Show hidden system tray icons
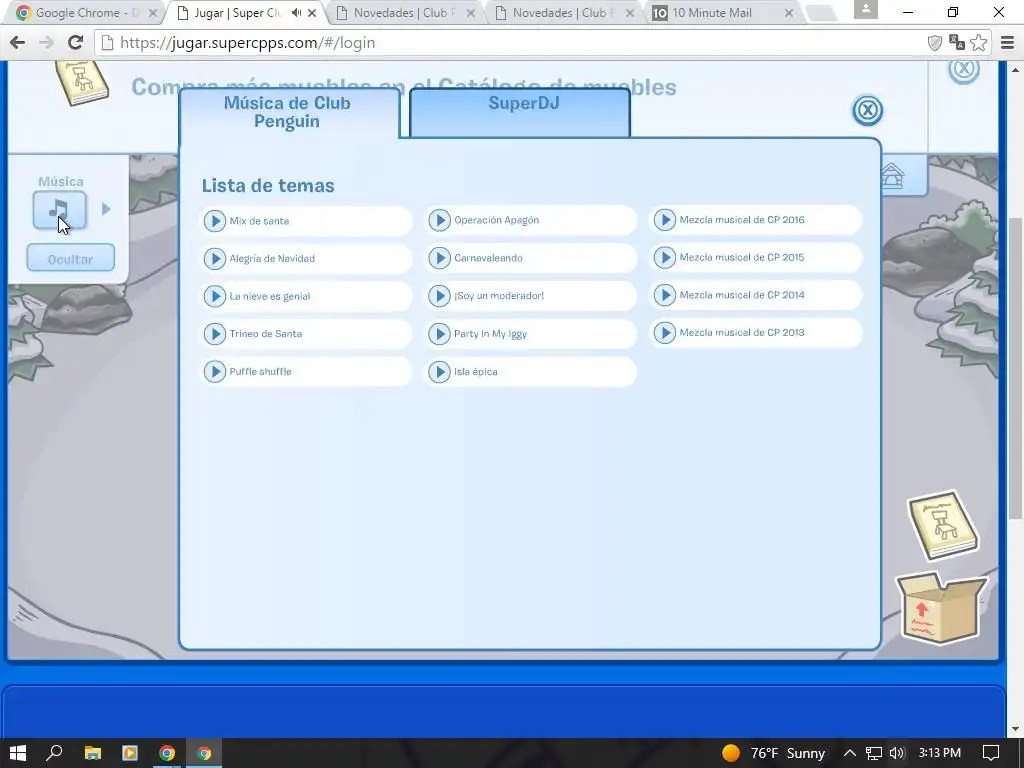This screenshot has height=768, width=1024. click(x=849, y=753)
